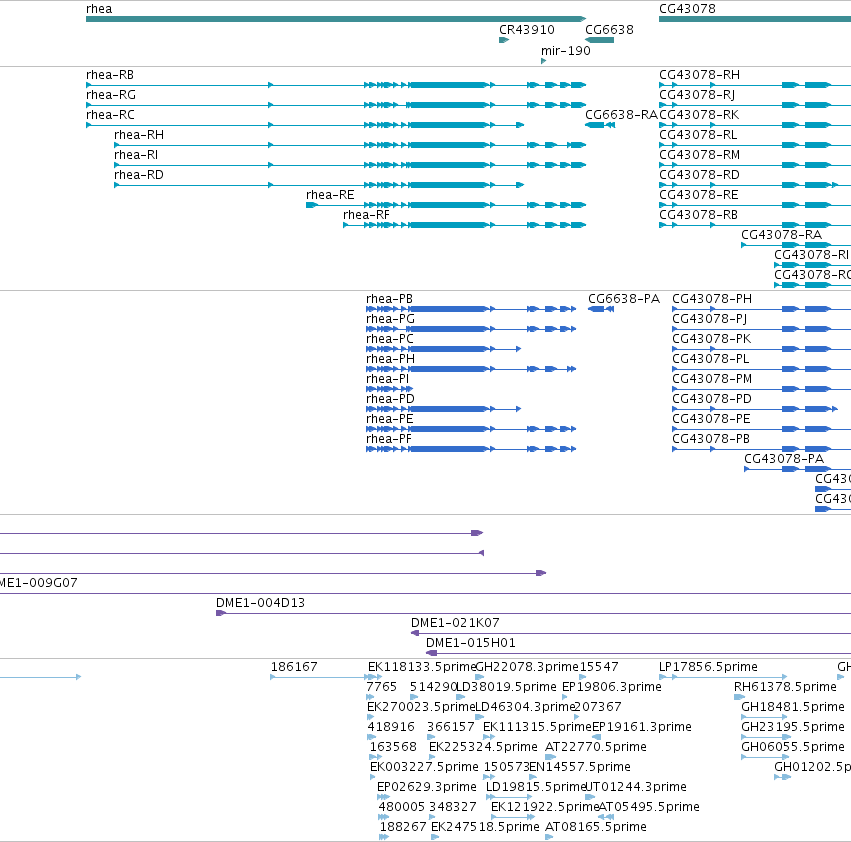The width and height of the screenshot is (851, 842).
Task: Select protein label CG43078-PA
Action: click(784, 459)
